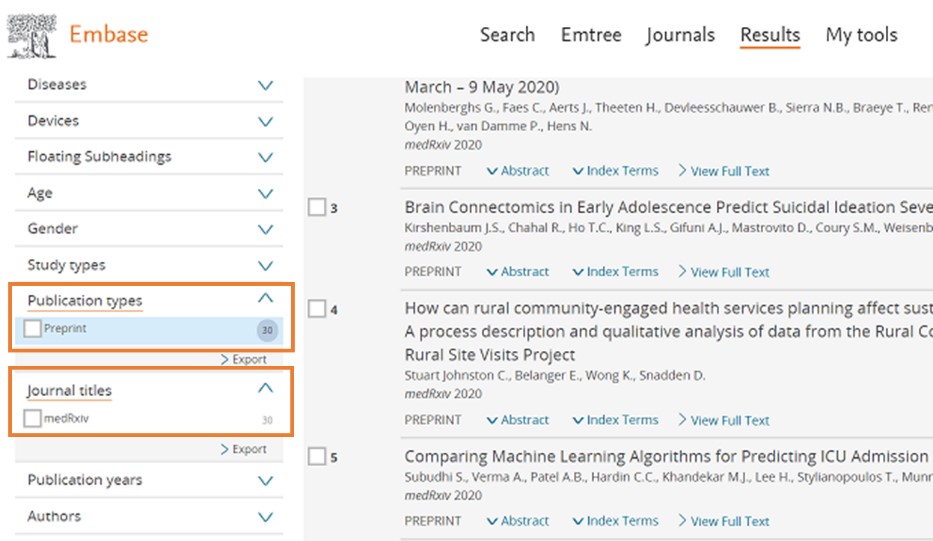Image resolution: width=933 pixels, height=541 pixels.
Task: Select the checkbox for result 5
Action: click(x=317, y=457)
